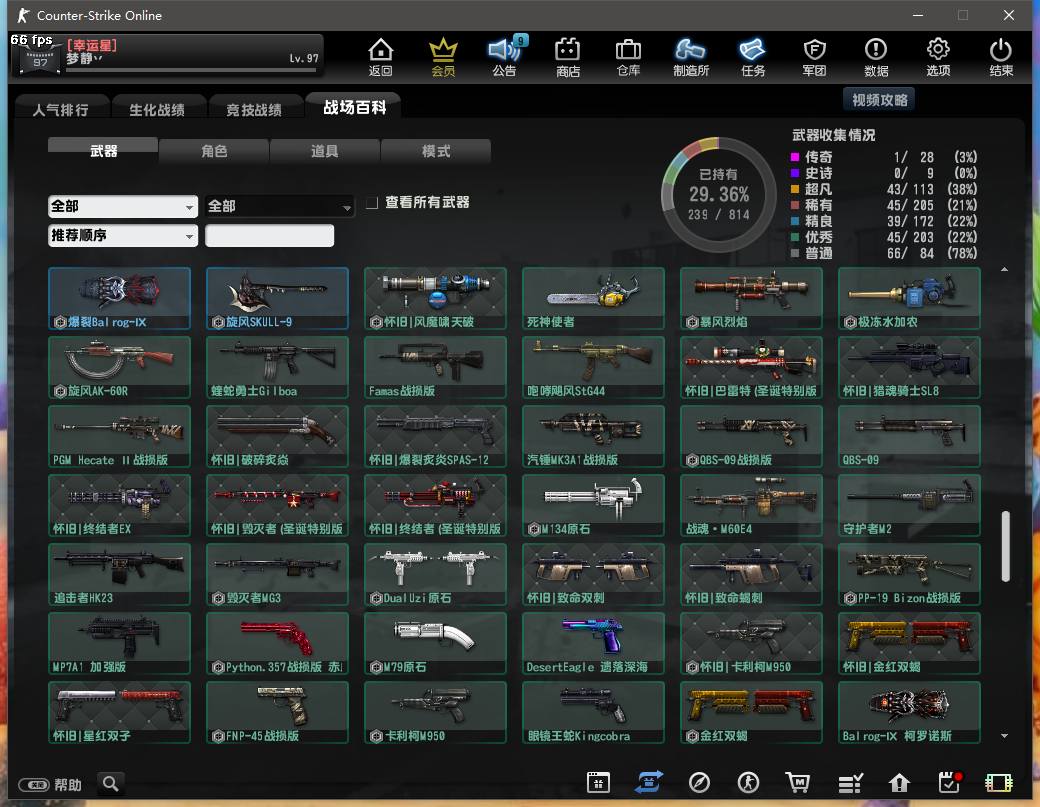Open the Dual Uzi原石 weapon card

tap(435, 574)
